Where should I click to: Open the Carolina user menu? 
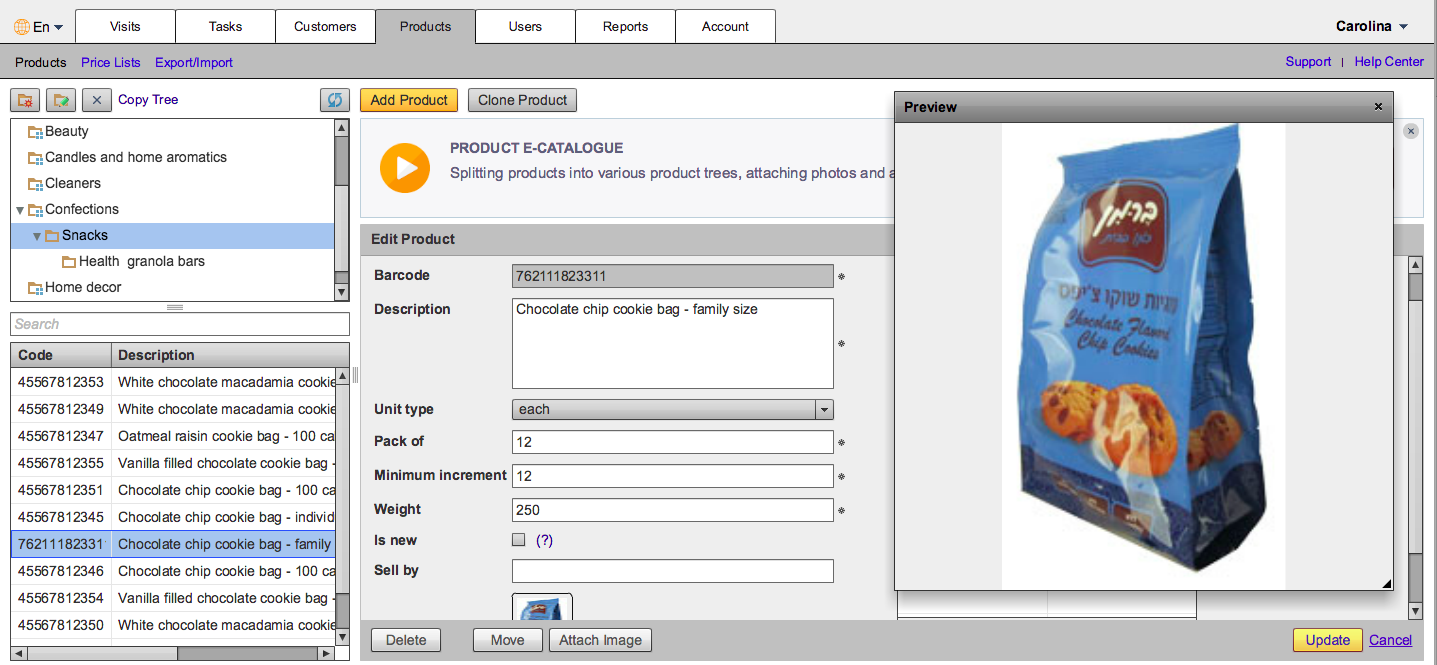pyautogui.click(x=1371, y=26)
